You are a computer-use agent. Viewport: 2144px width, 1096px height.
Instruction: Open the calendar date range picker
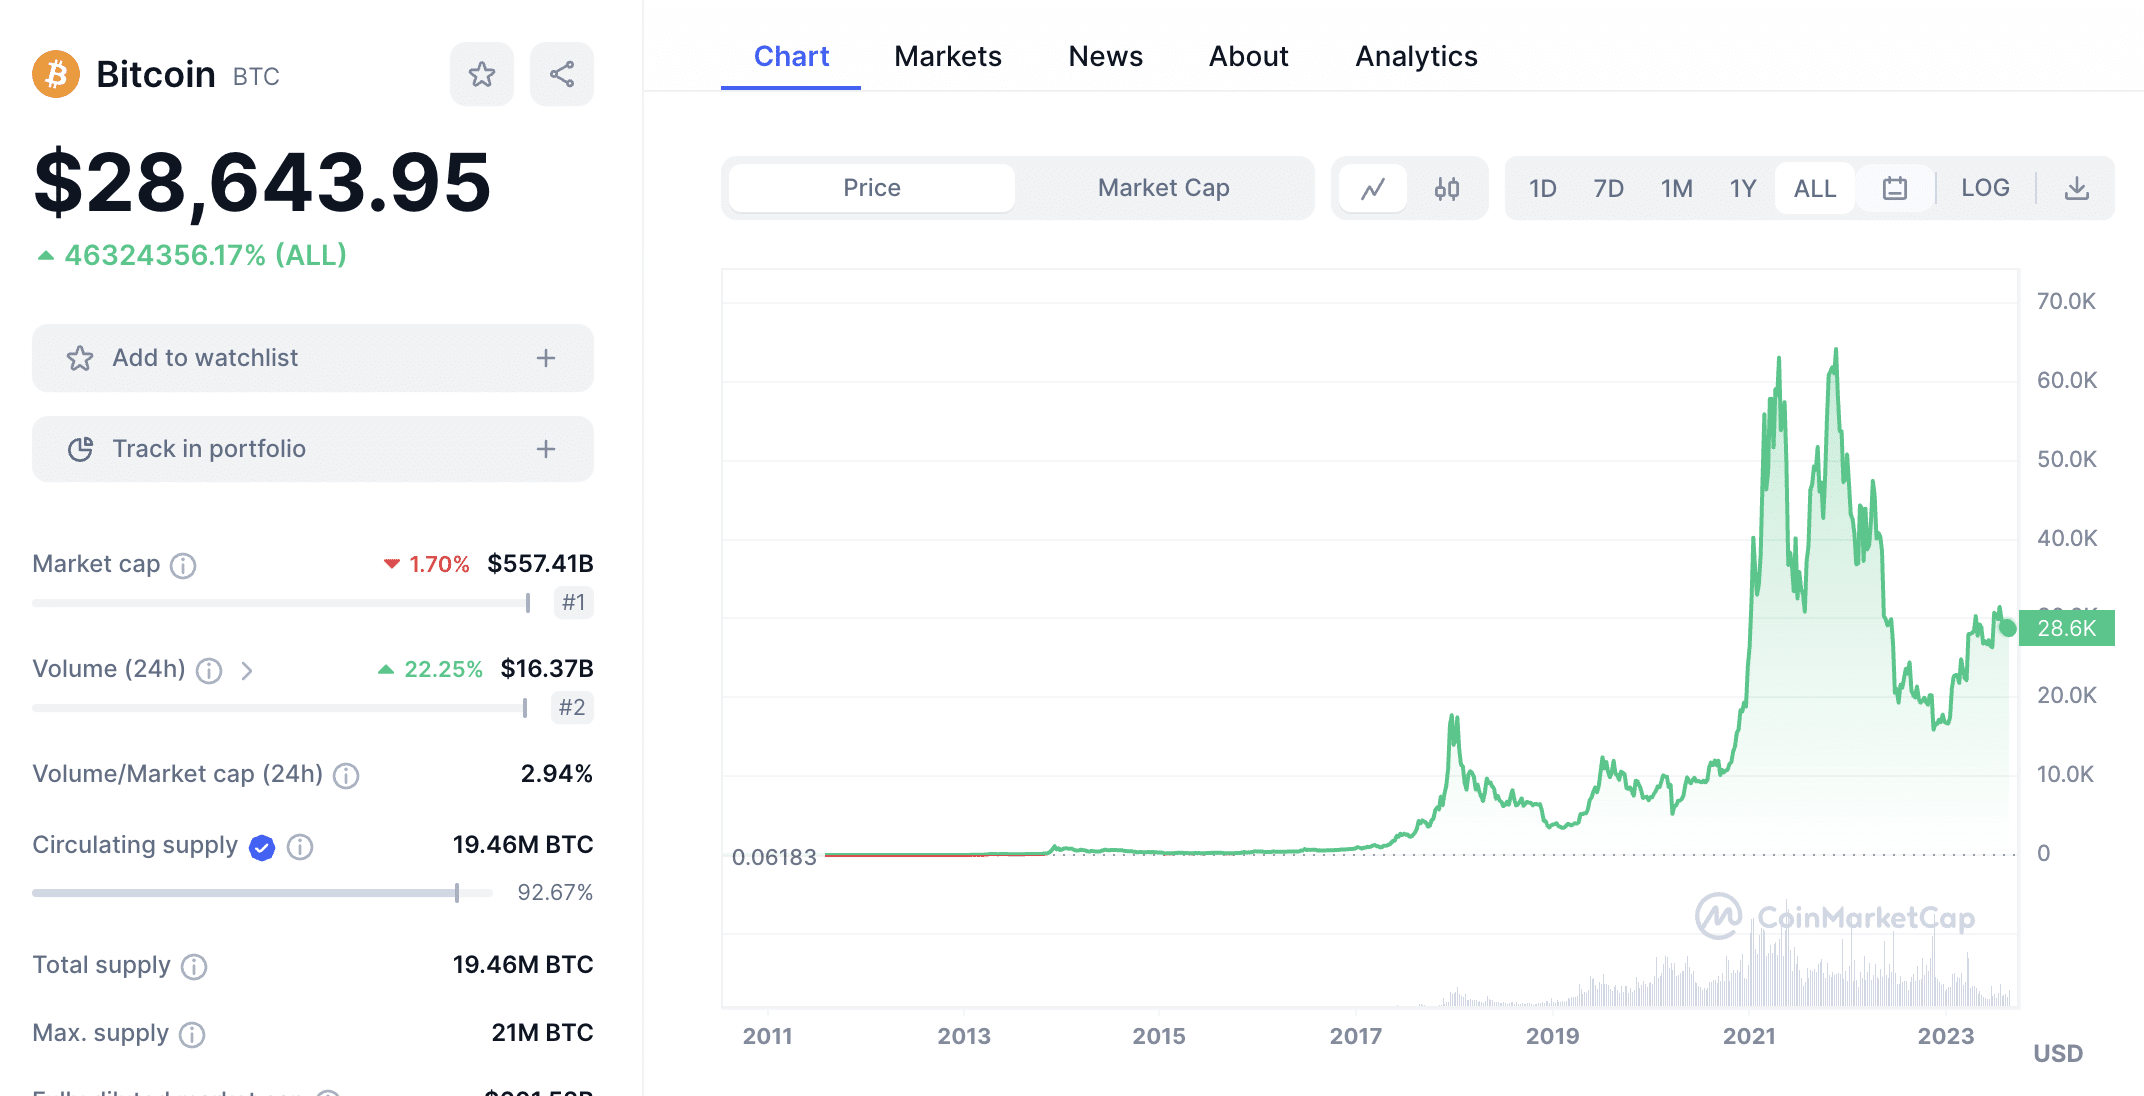tap(1895, 188)
